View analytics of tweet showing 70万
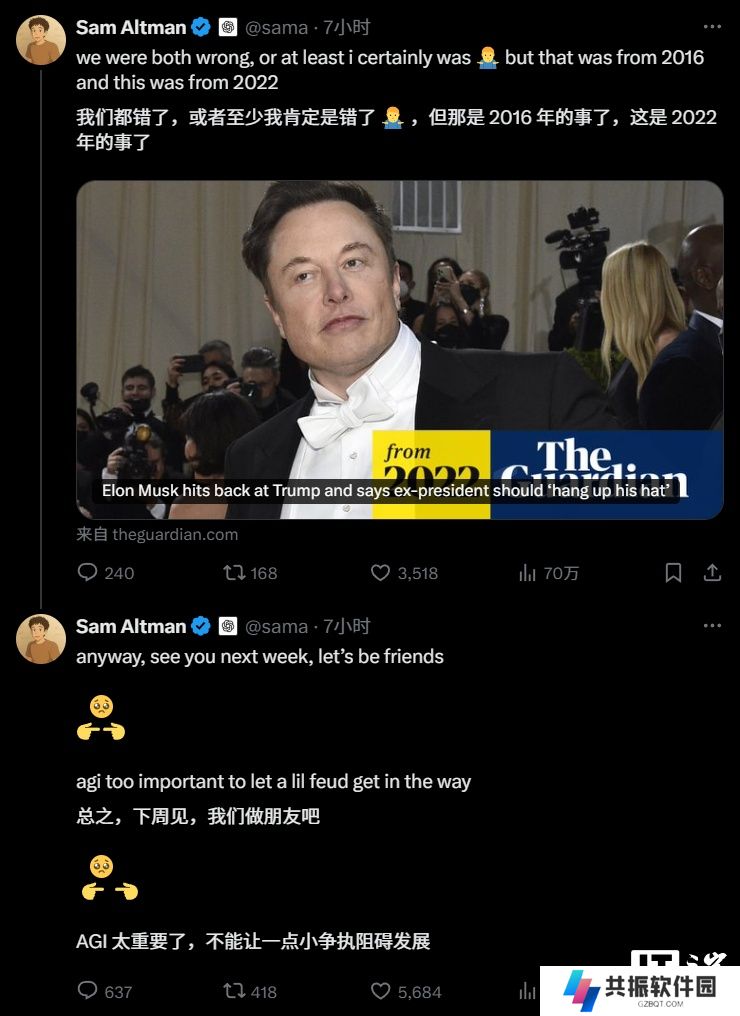This screenshot has height=1016, width=740. (x=548, y=573)
